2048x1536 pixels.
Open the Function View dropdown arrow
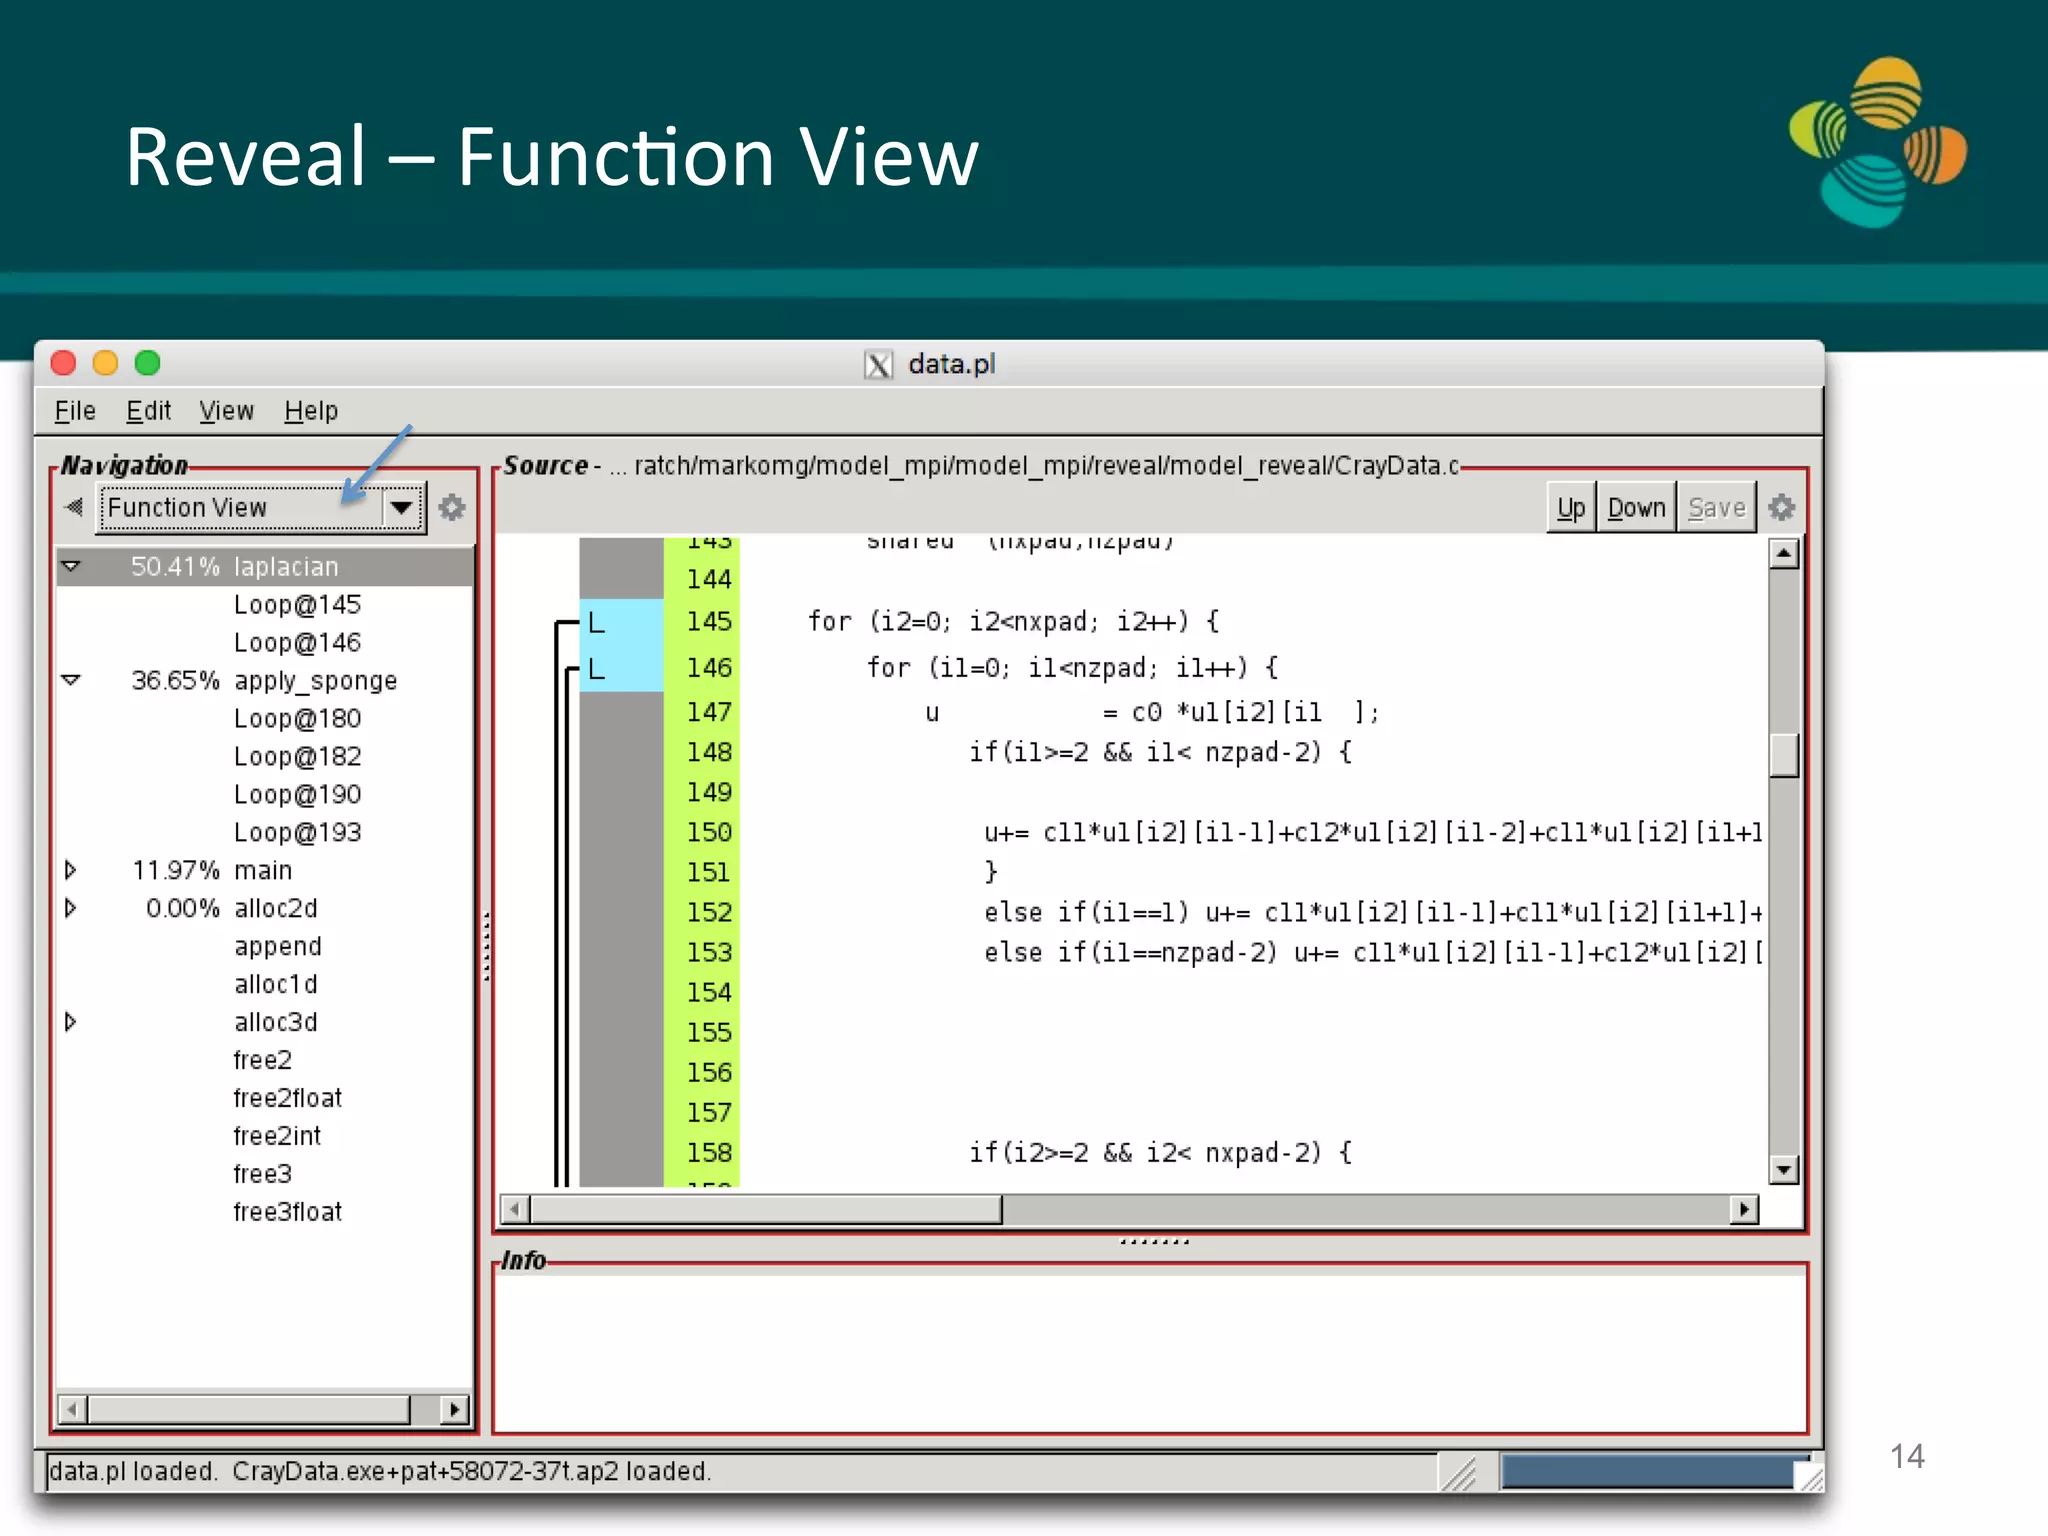pos(402,507)
